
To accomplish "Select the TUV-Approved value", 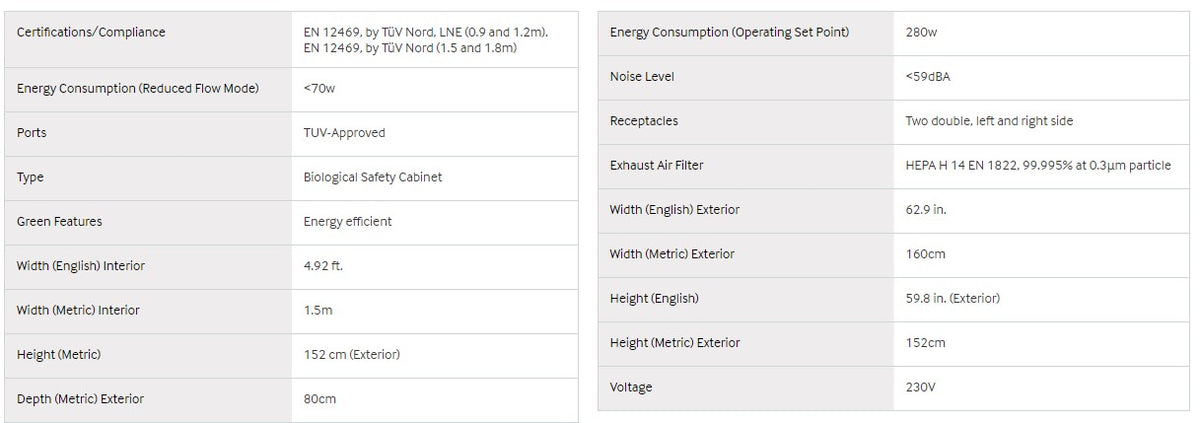I will point(344,133).
